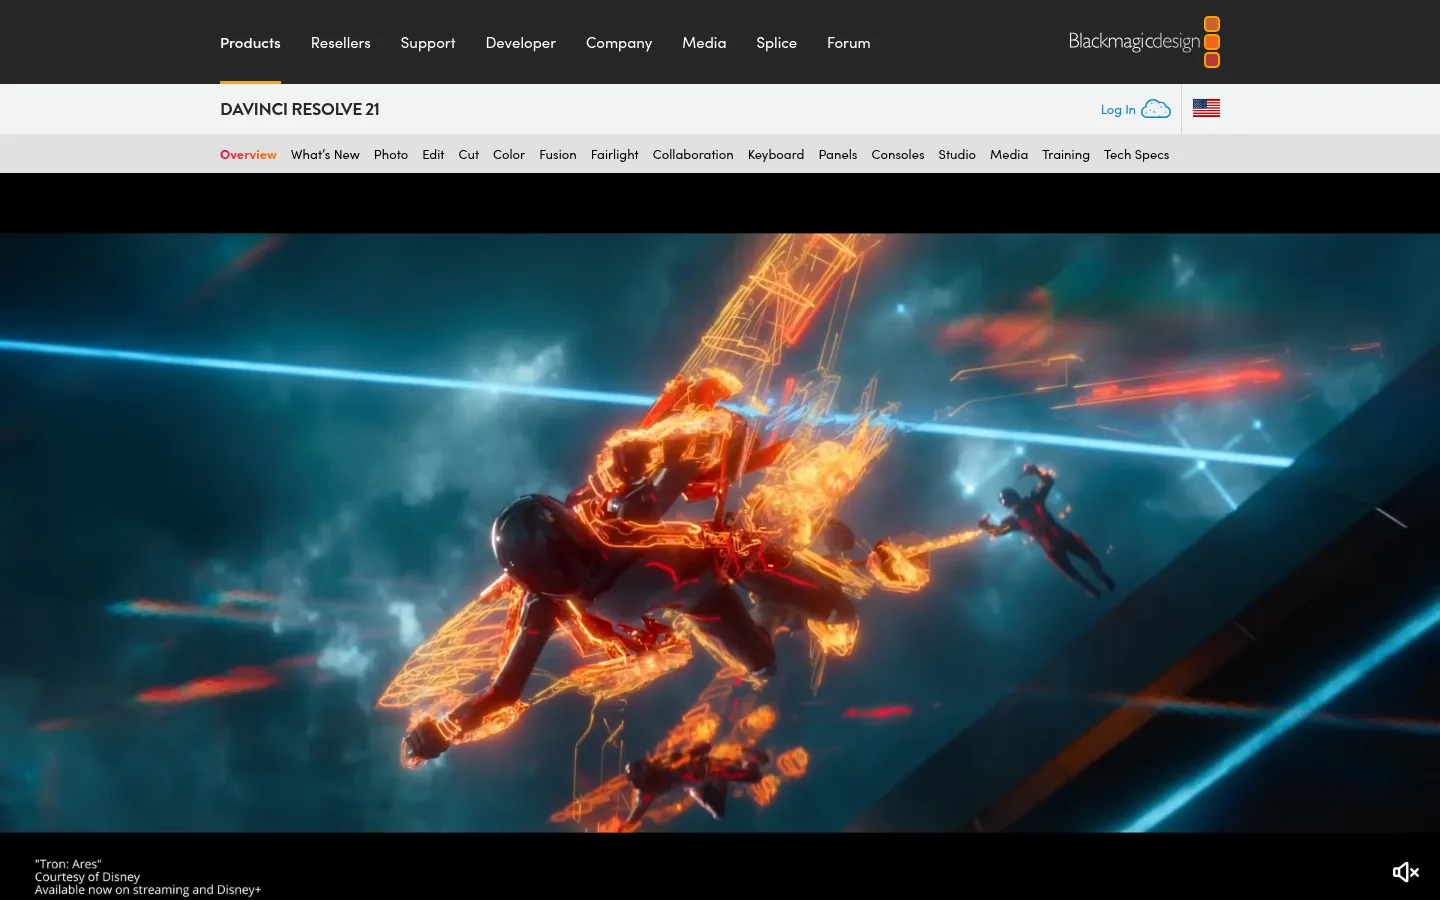Open the Forum link
Screen dimensions: 1440x900
pyautogui.click(x=849, y=43)
